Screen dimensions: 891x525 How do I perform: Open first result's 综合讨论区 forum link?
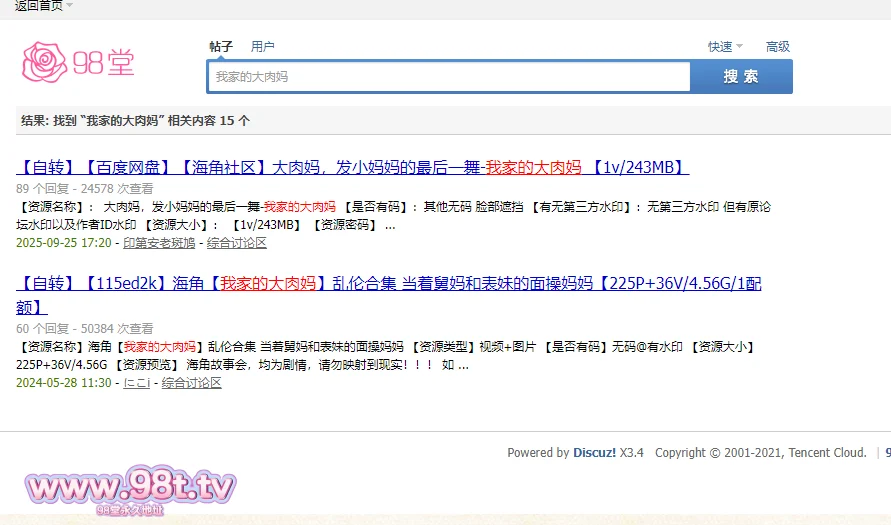[237, 243]
